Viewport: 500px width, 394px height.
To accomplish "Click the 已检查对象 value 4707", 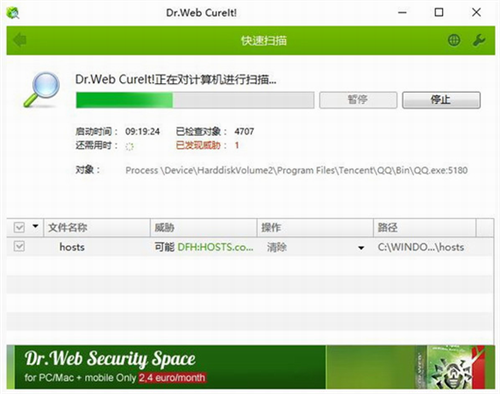I will tap(244, 131).
